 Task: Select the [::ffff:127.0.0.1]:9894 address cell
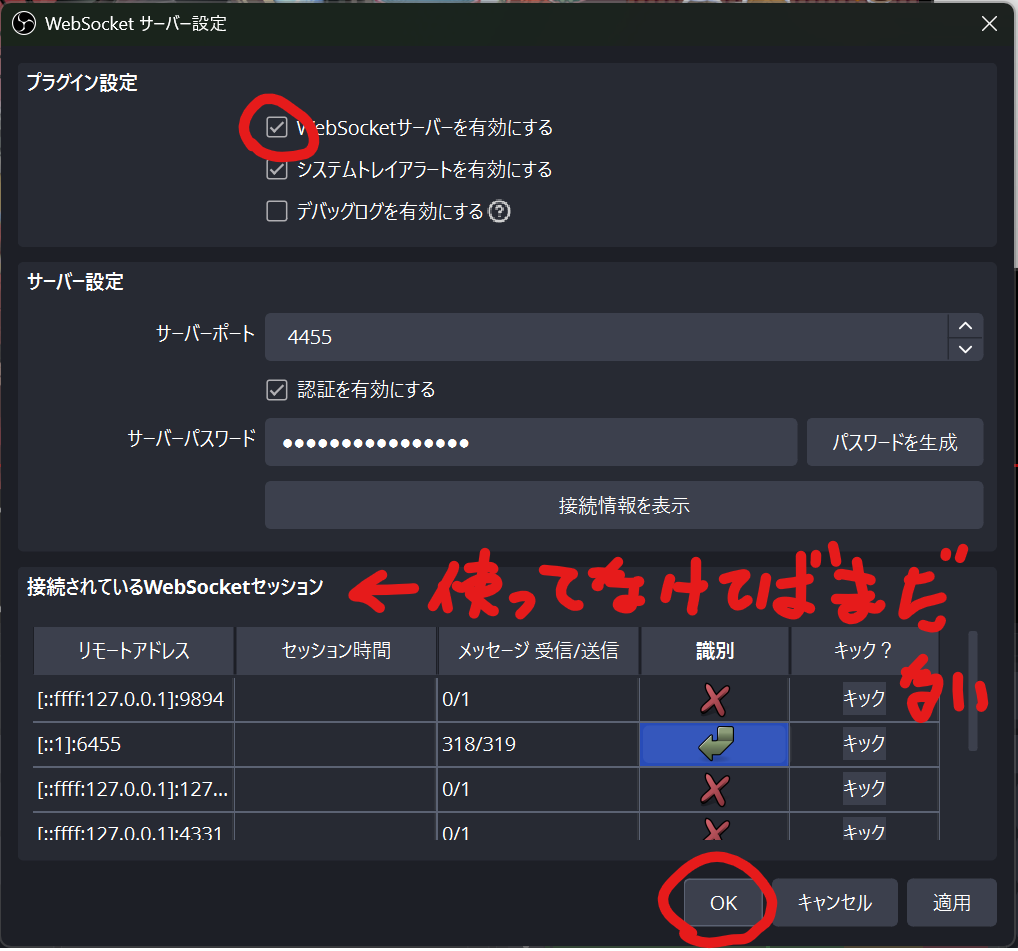point(134,700)
